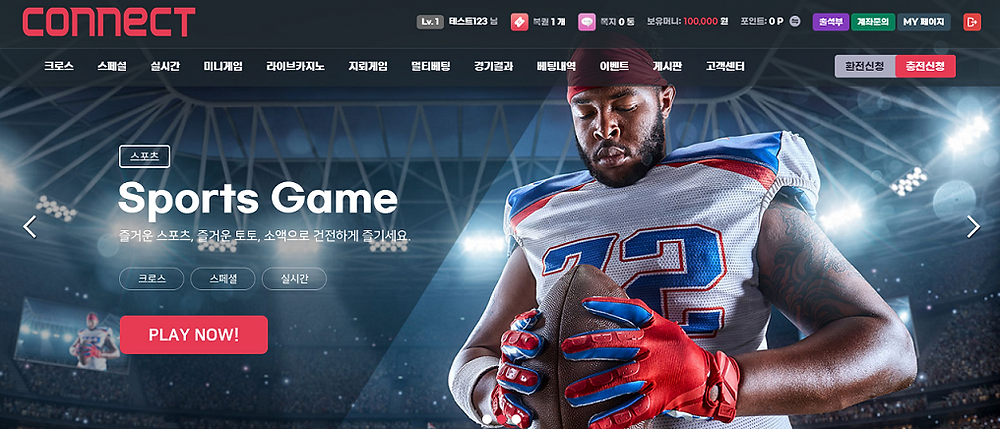Open the 크로스 menu item

point(59,66)
